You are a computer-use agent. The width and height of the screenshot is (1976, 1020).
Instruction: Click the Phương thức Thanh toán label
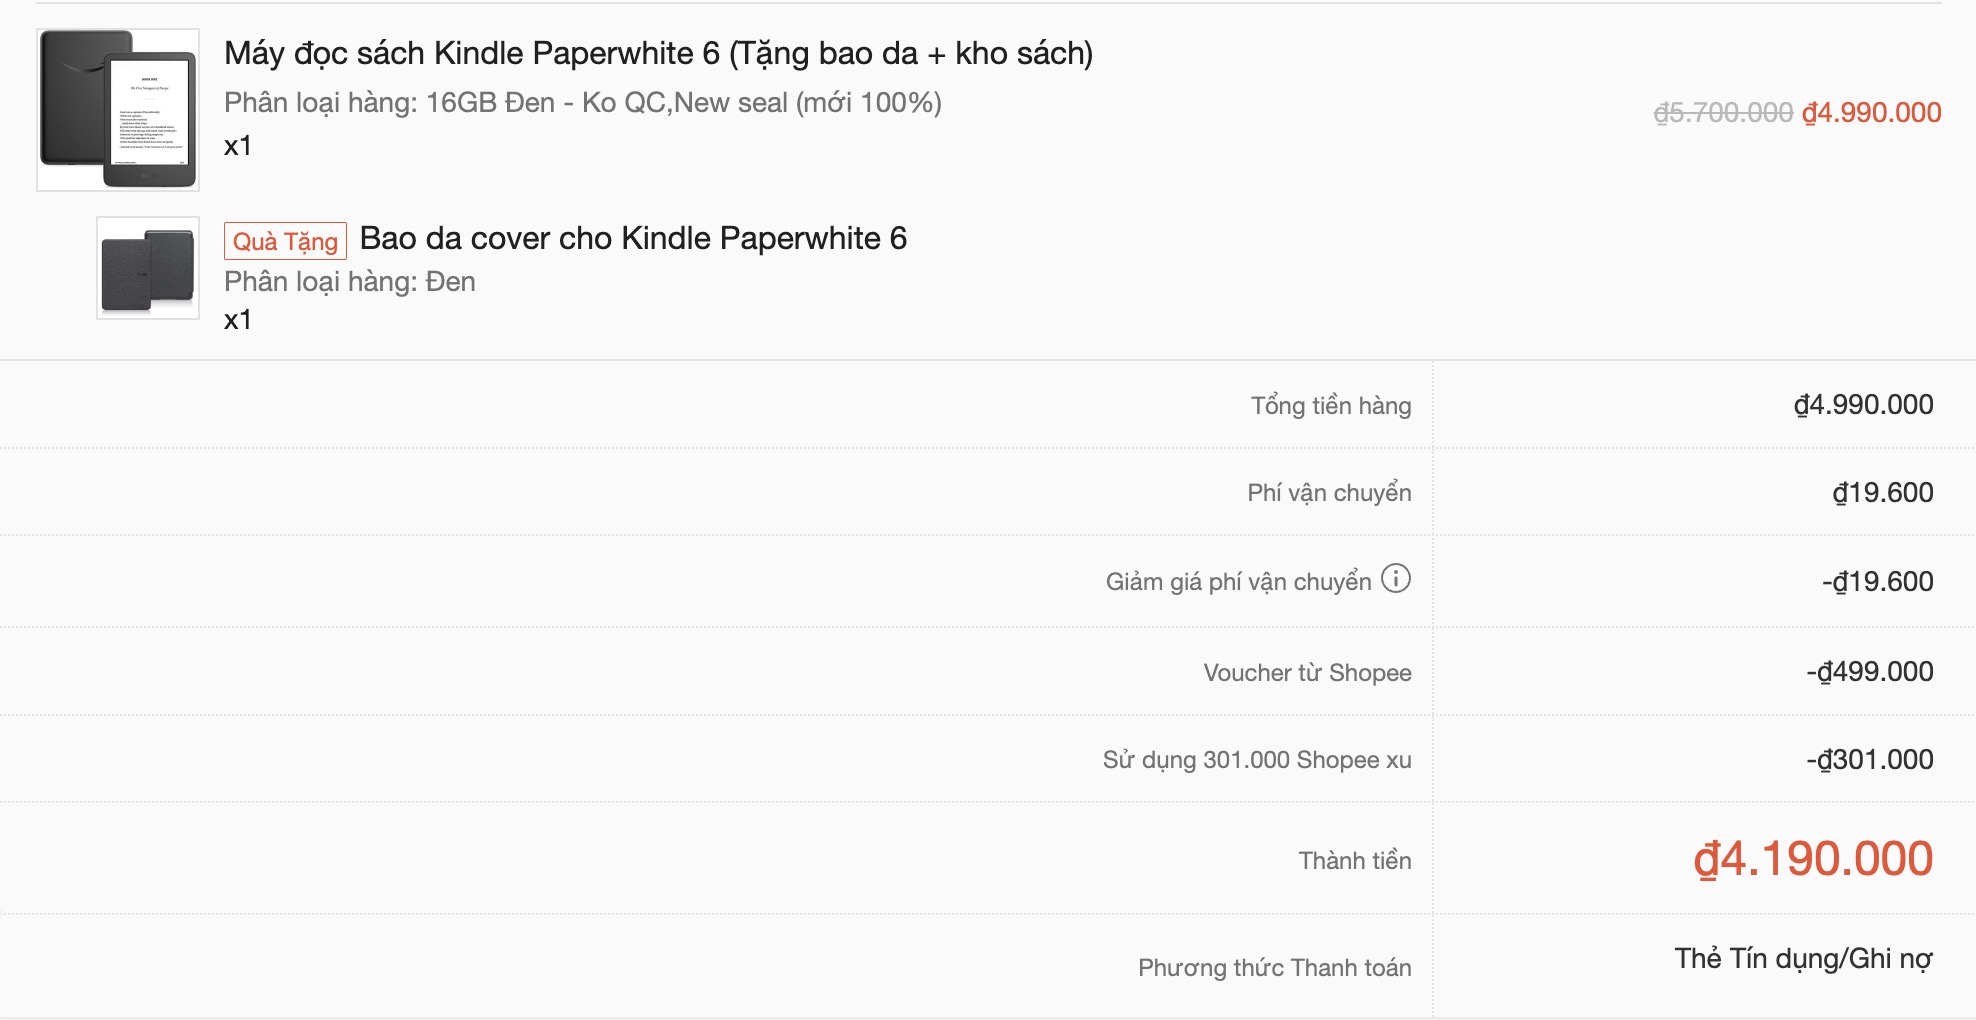1274,968
